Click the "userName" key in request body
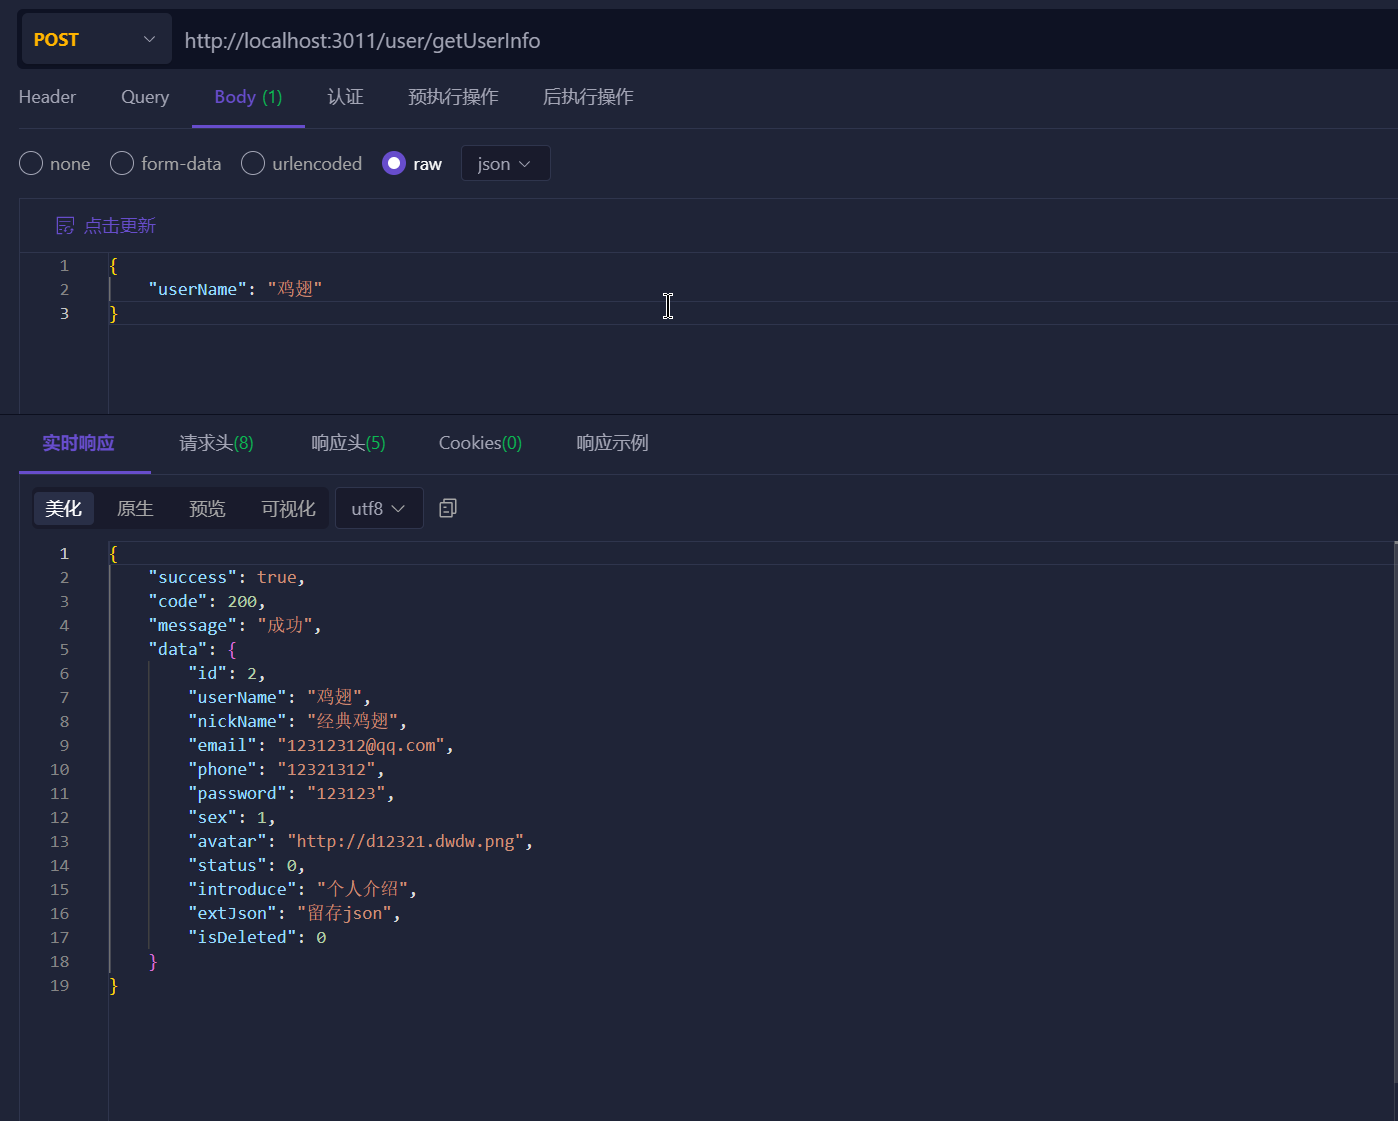This screenshot has height=1121, width=1398. (x=198, y=289)
